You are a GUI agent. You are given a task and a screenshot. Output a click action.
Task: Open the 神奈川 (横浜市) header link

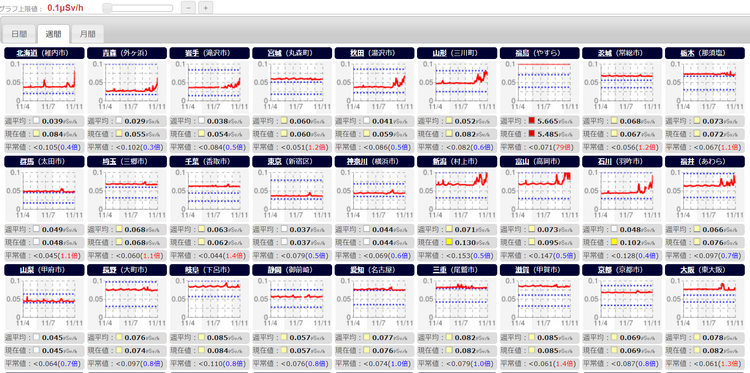(375, 162)
